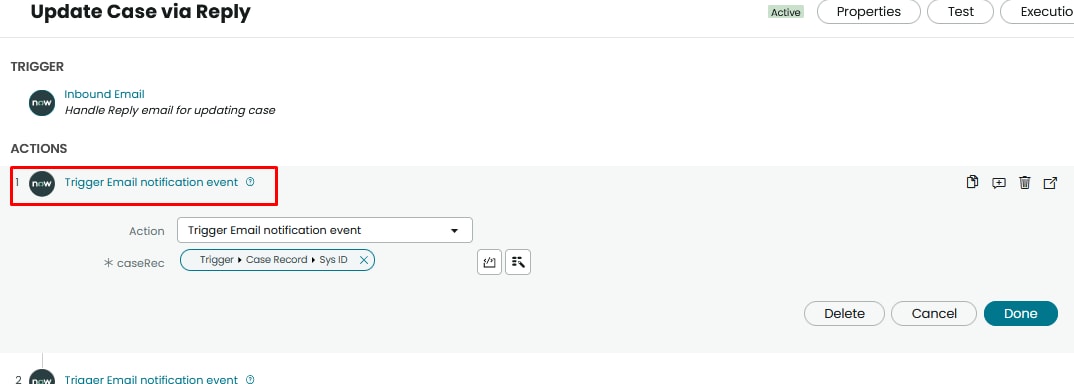1074x384 pixels.
Task: Click the Delete button
Action: tap(844, 313)
